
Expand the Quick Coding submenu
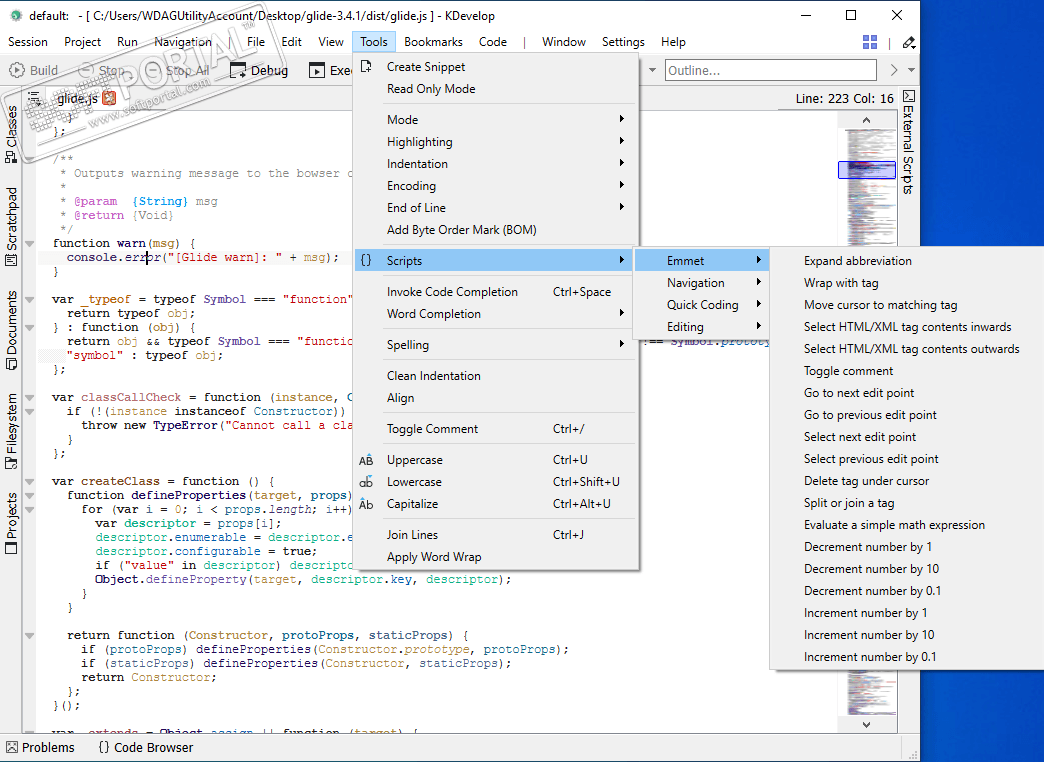[702, 305]
